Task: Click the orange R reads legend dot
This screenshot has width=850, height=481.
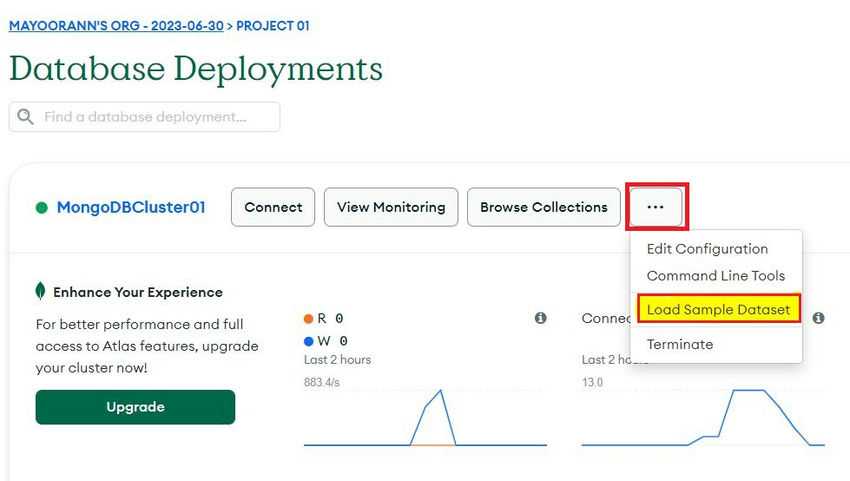Action: click(308, 319)
